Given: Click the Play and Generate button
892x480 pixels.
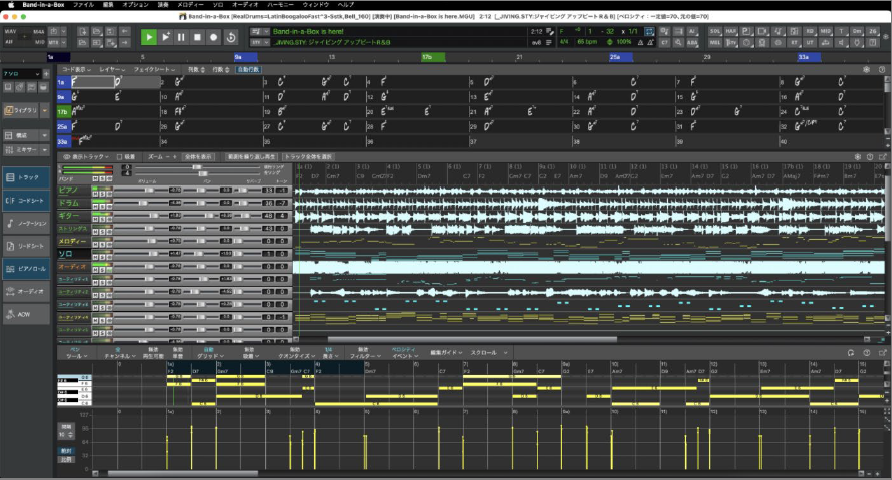Looking at the screenshot, I should pos(165,37).
